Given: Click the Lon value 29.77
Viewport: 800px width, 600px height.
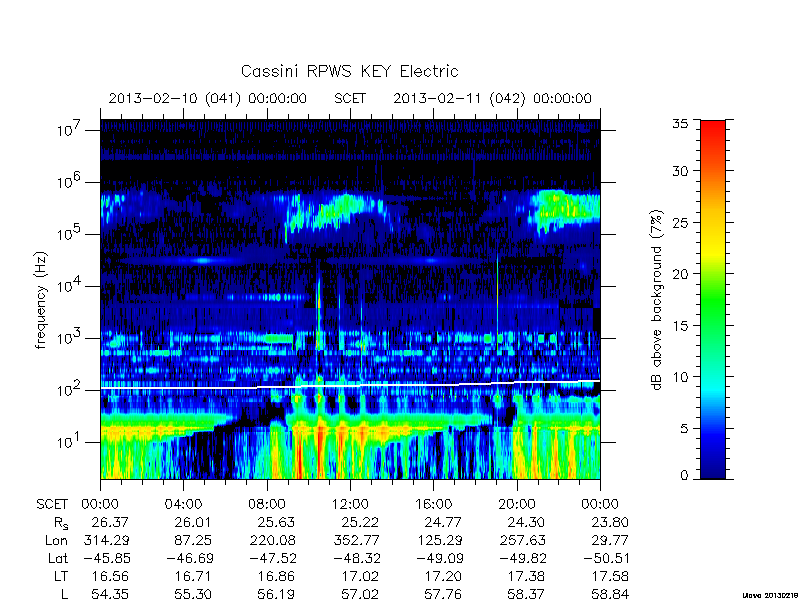Looking at the screenshot, I should [610, 540].
